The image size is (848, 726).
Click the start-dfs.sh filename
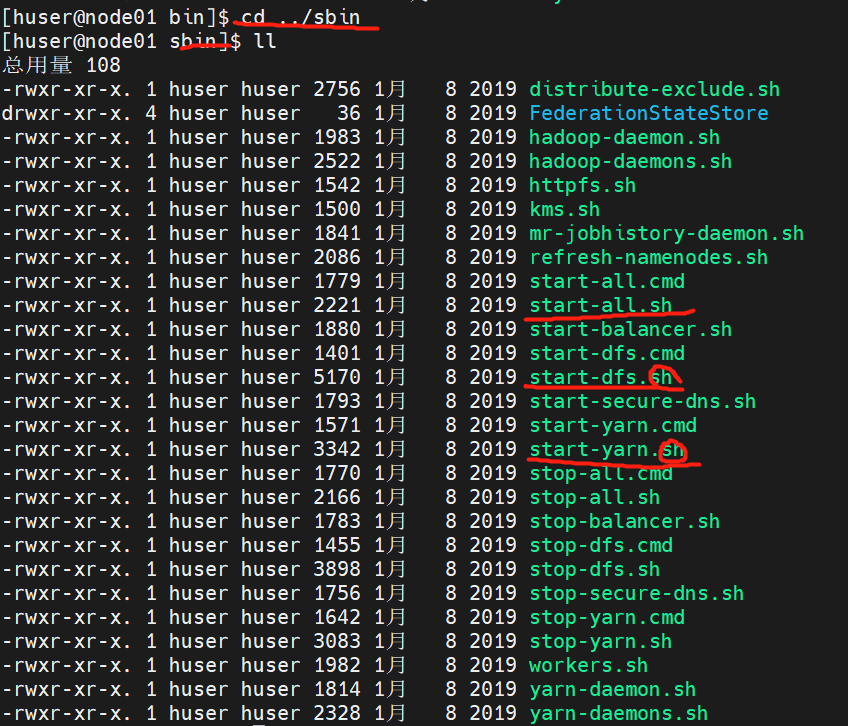[600, 377]
